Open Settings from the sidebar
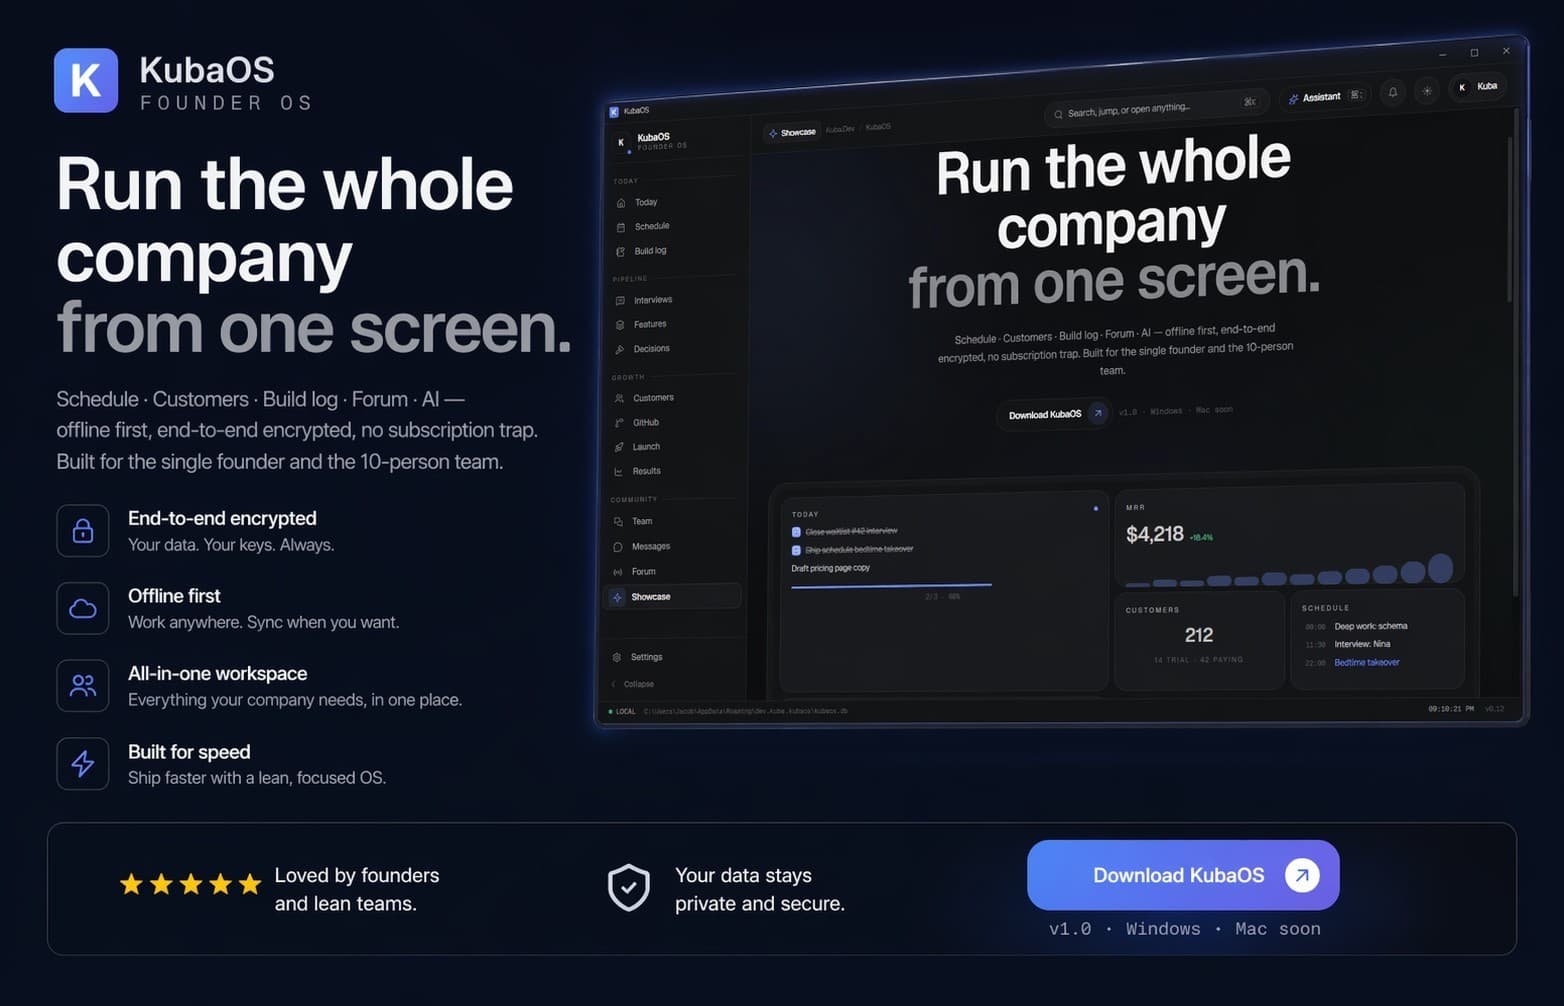Image resolution: width=1564 pixels, height=1006 pixels. (645, 657)
